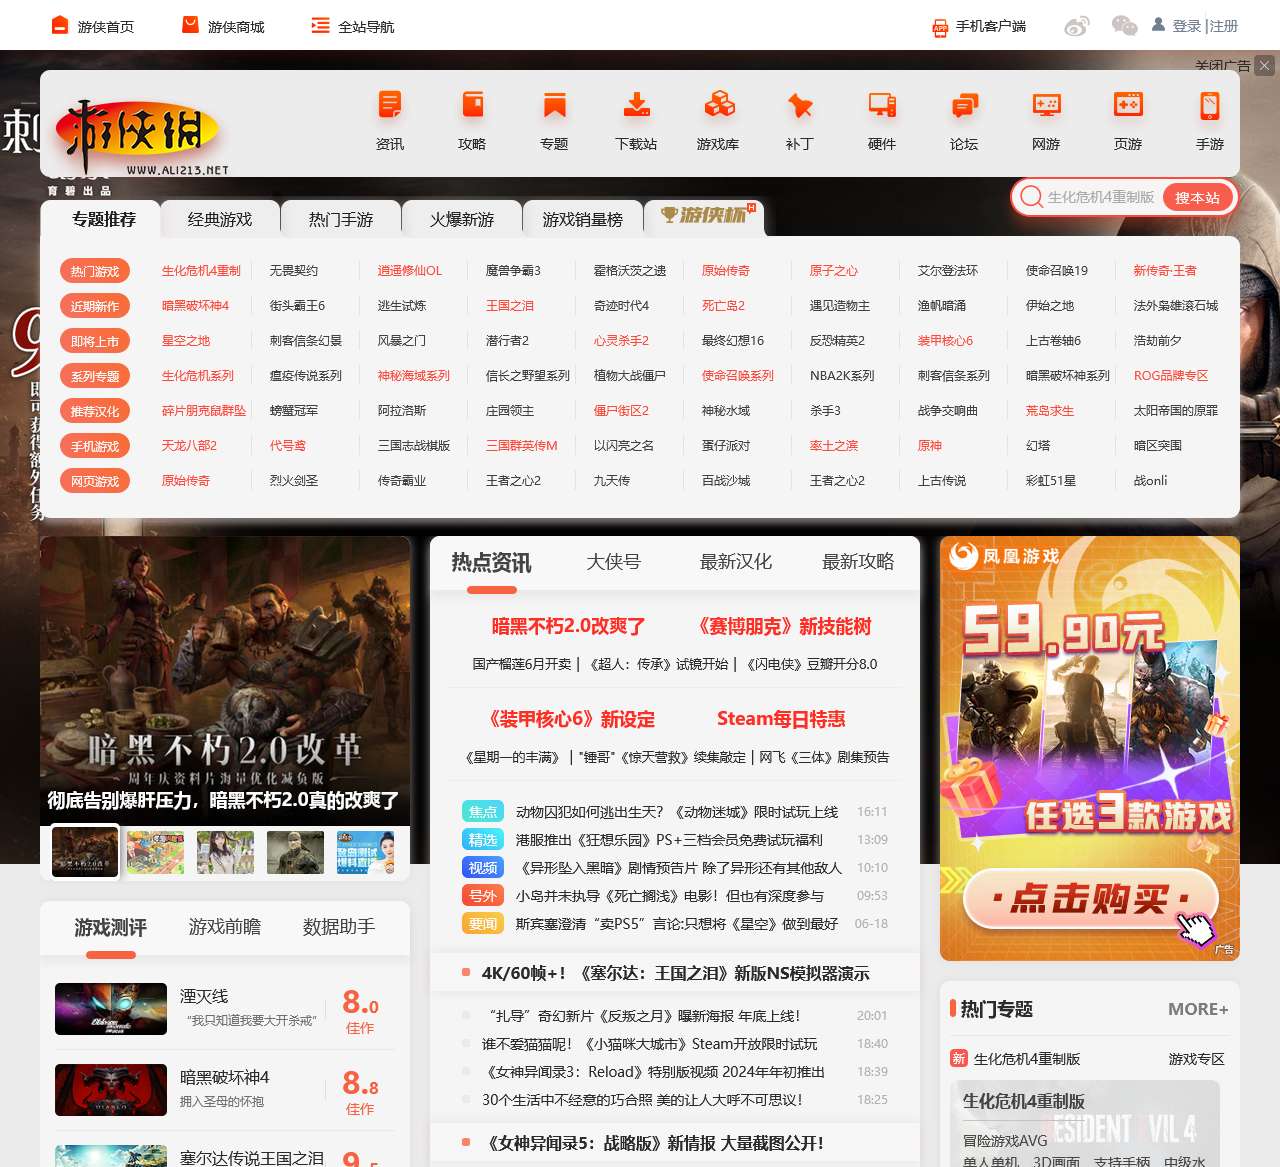This screenshot has height=1167, width=1280.
Task: Open the 硬件 hardware icon
Action: tap(882, 105)
